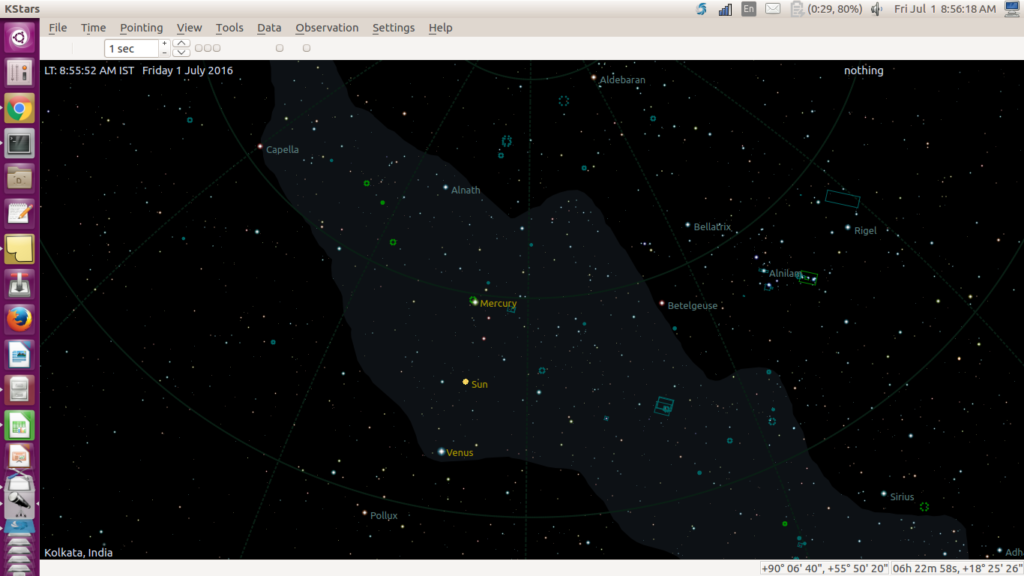Open the yellow sticky notes dock icon
Image resolution: width=1024 pixels, height=576 pixels.
[19, 249]
